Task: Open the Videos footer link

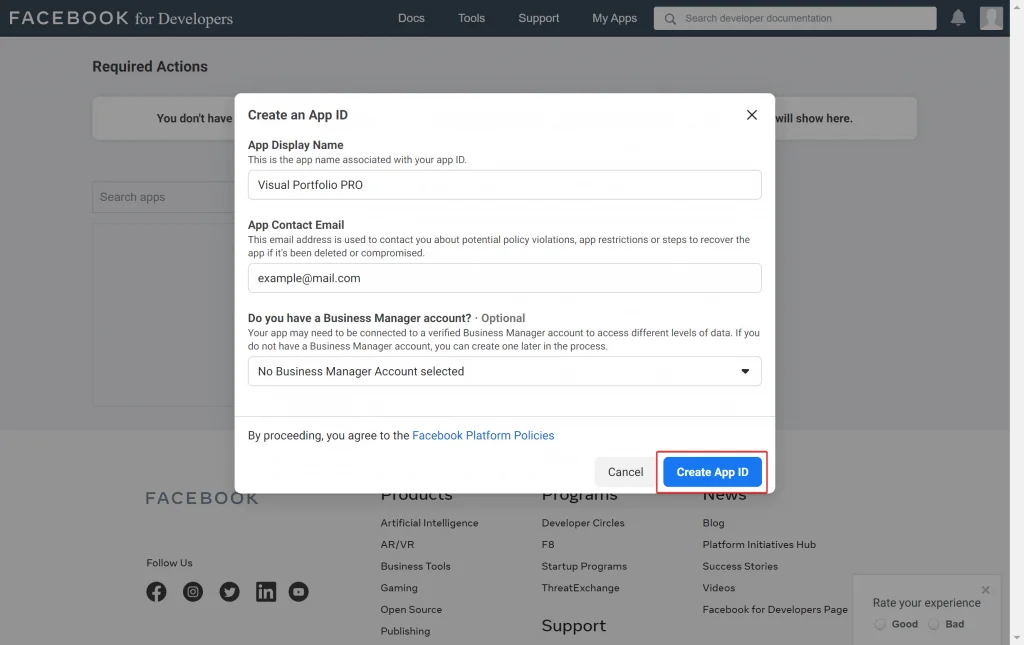Action: (718, 588)
